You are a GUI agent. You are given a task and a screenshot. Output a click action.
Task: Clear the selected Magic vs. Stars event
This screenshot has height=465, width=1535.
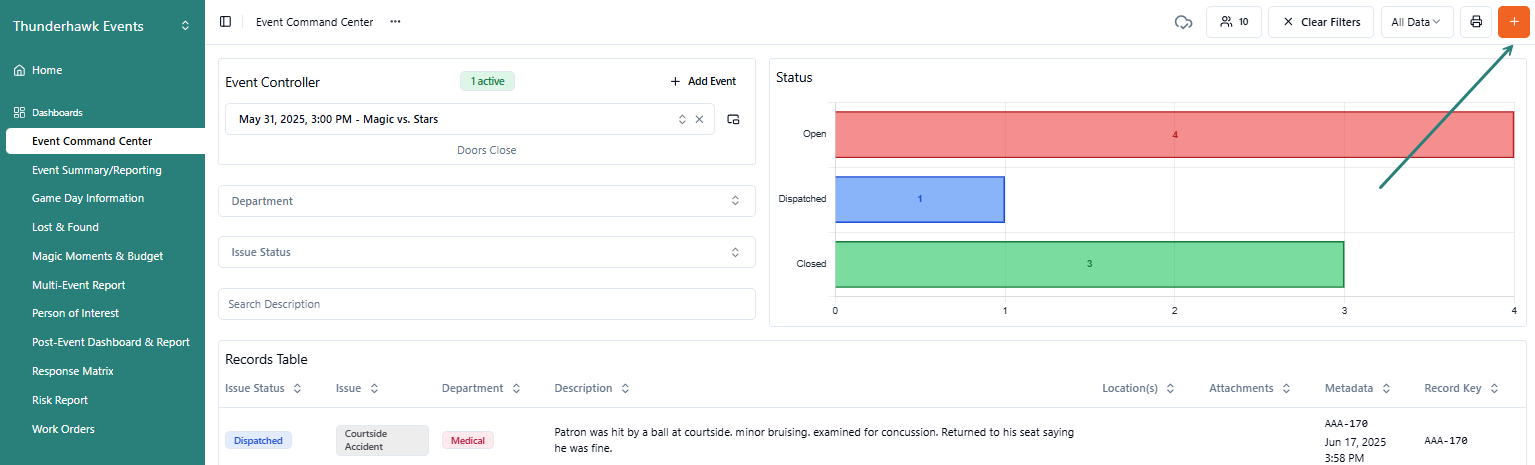[700, 119]
